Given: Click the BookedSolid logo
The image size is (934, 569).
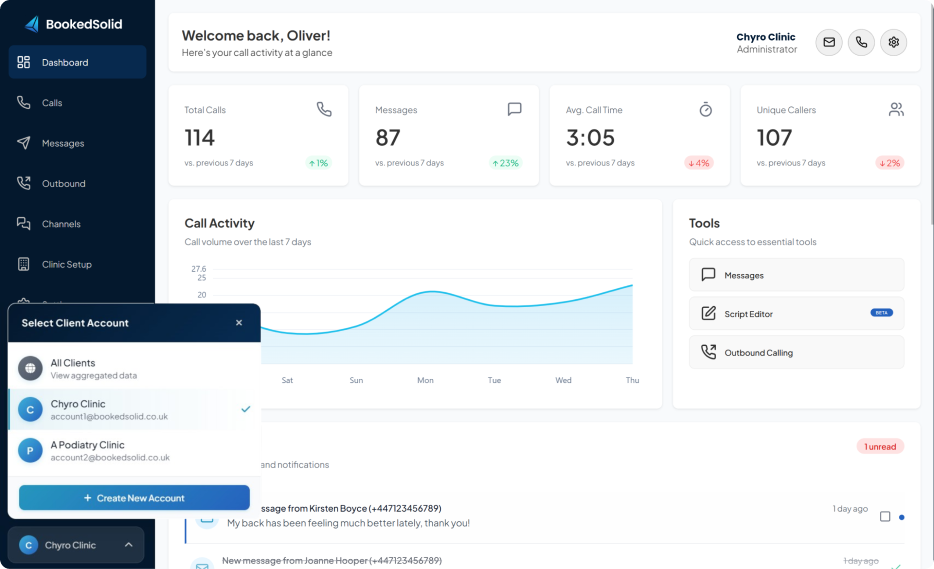Looking at the screenshot, I should (x=74, y=23).
